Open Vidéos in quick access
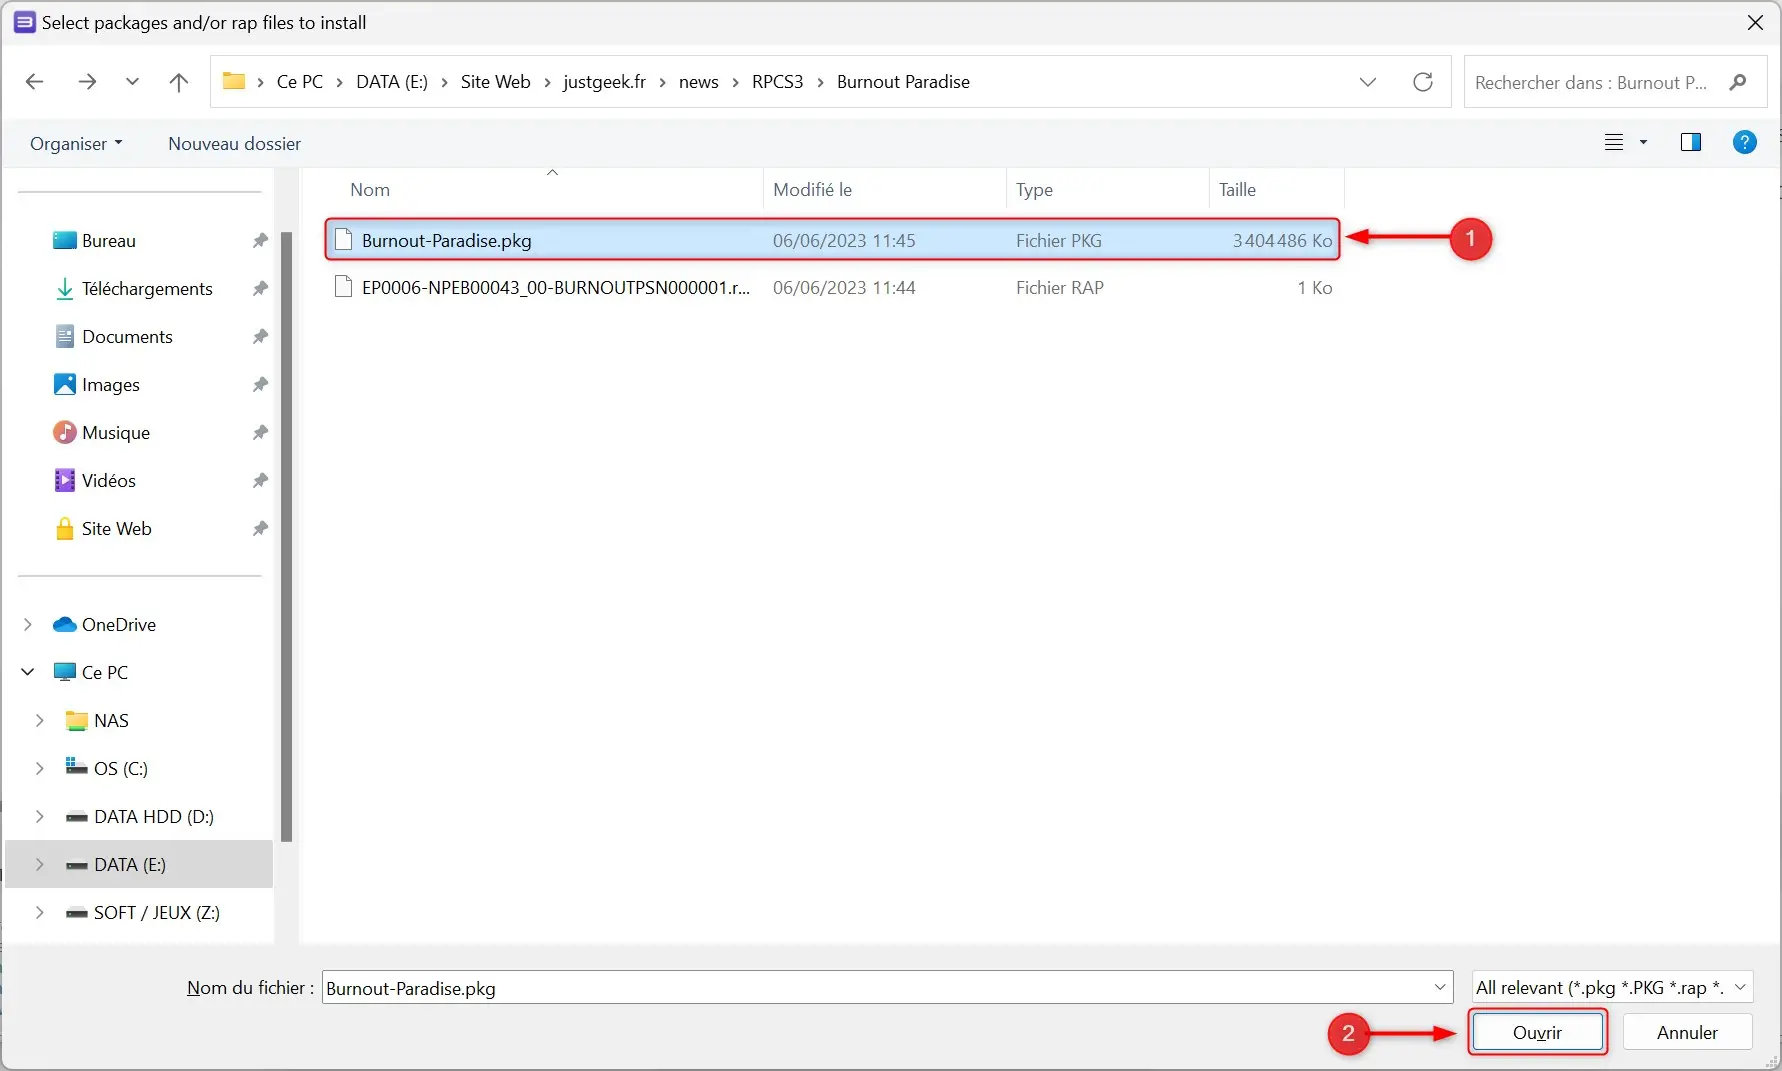 point(109,480)
